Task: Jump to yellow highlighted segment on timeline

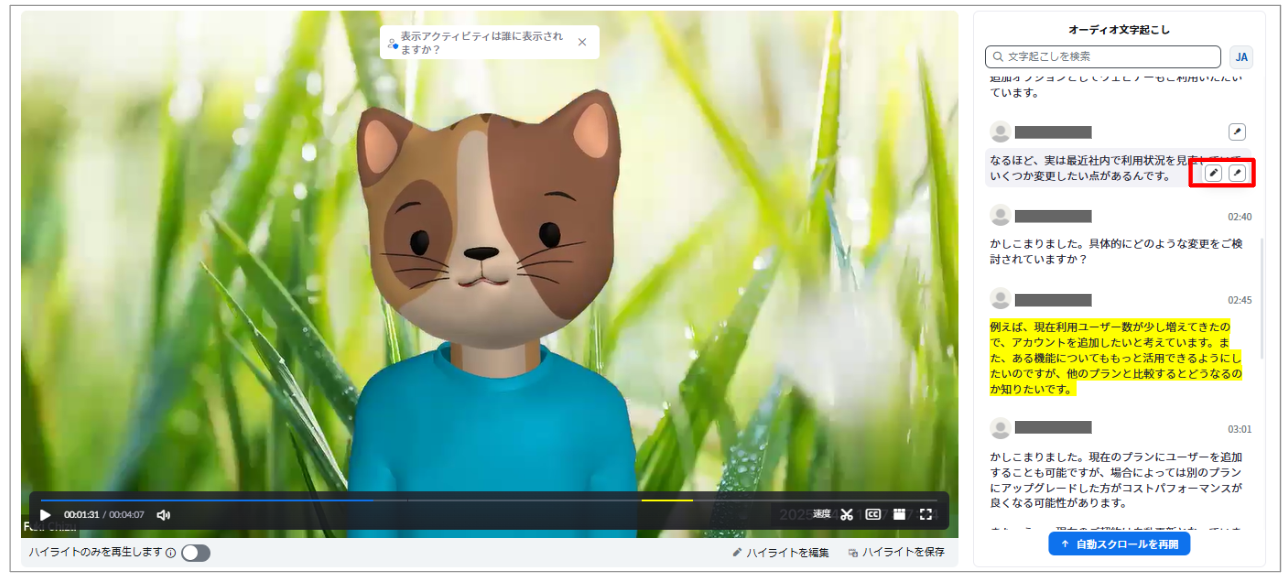Action: tap(666, 500)
